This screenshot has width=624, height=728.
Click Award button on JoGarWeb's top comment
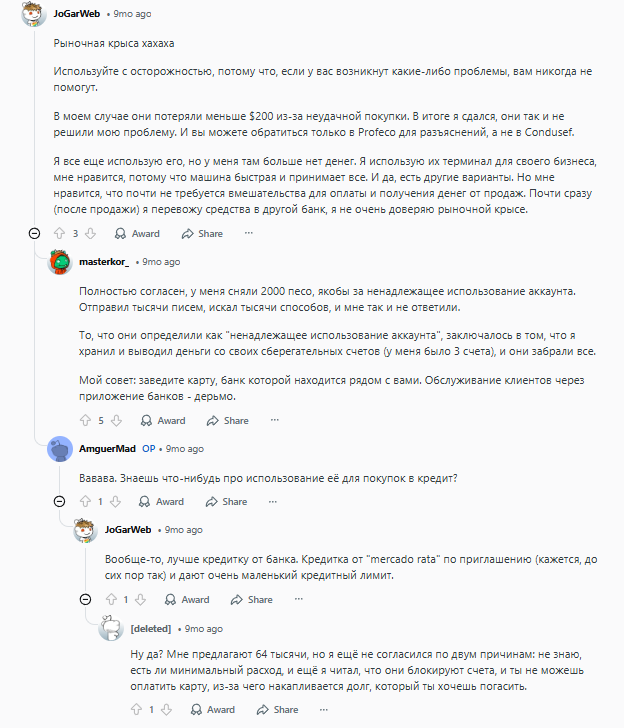click(137, 233)
